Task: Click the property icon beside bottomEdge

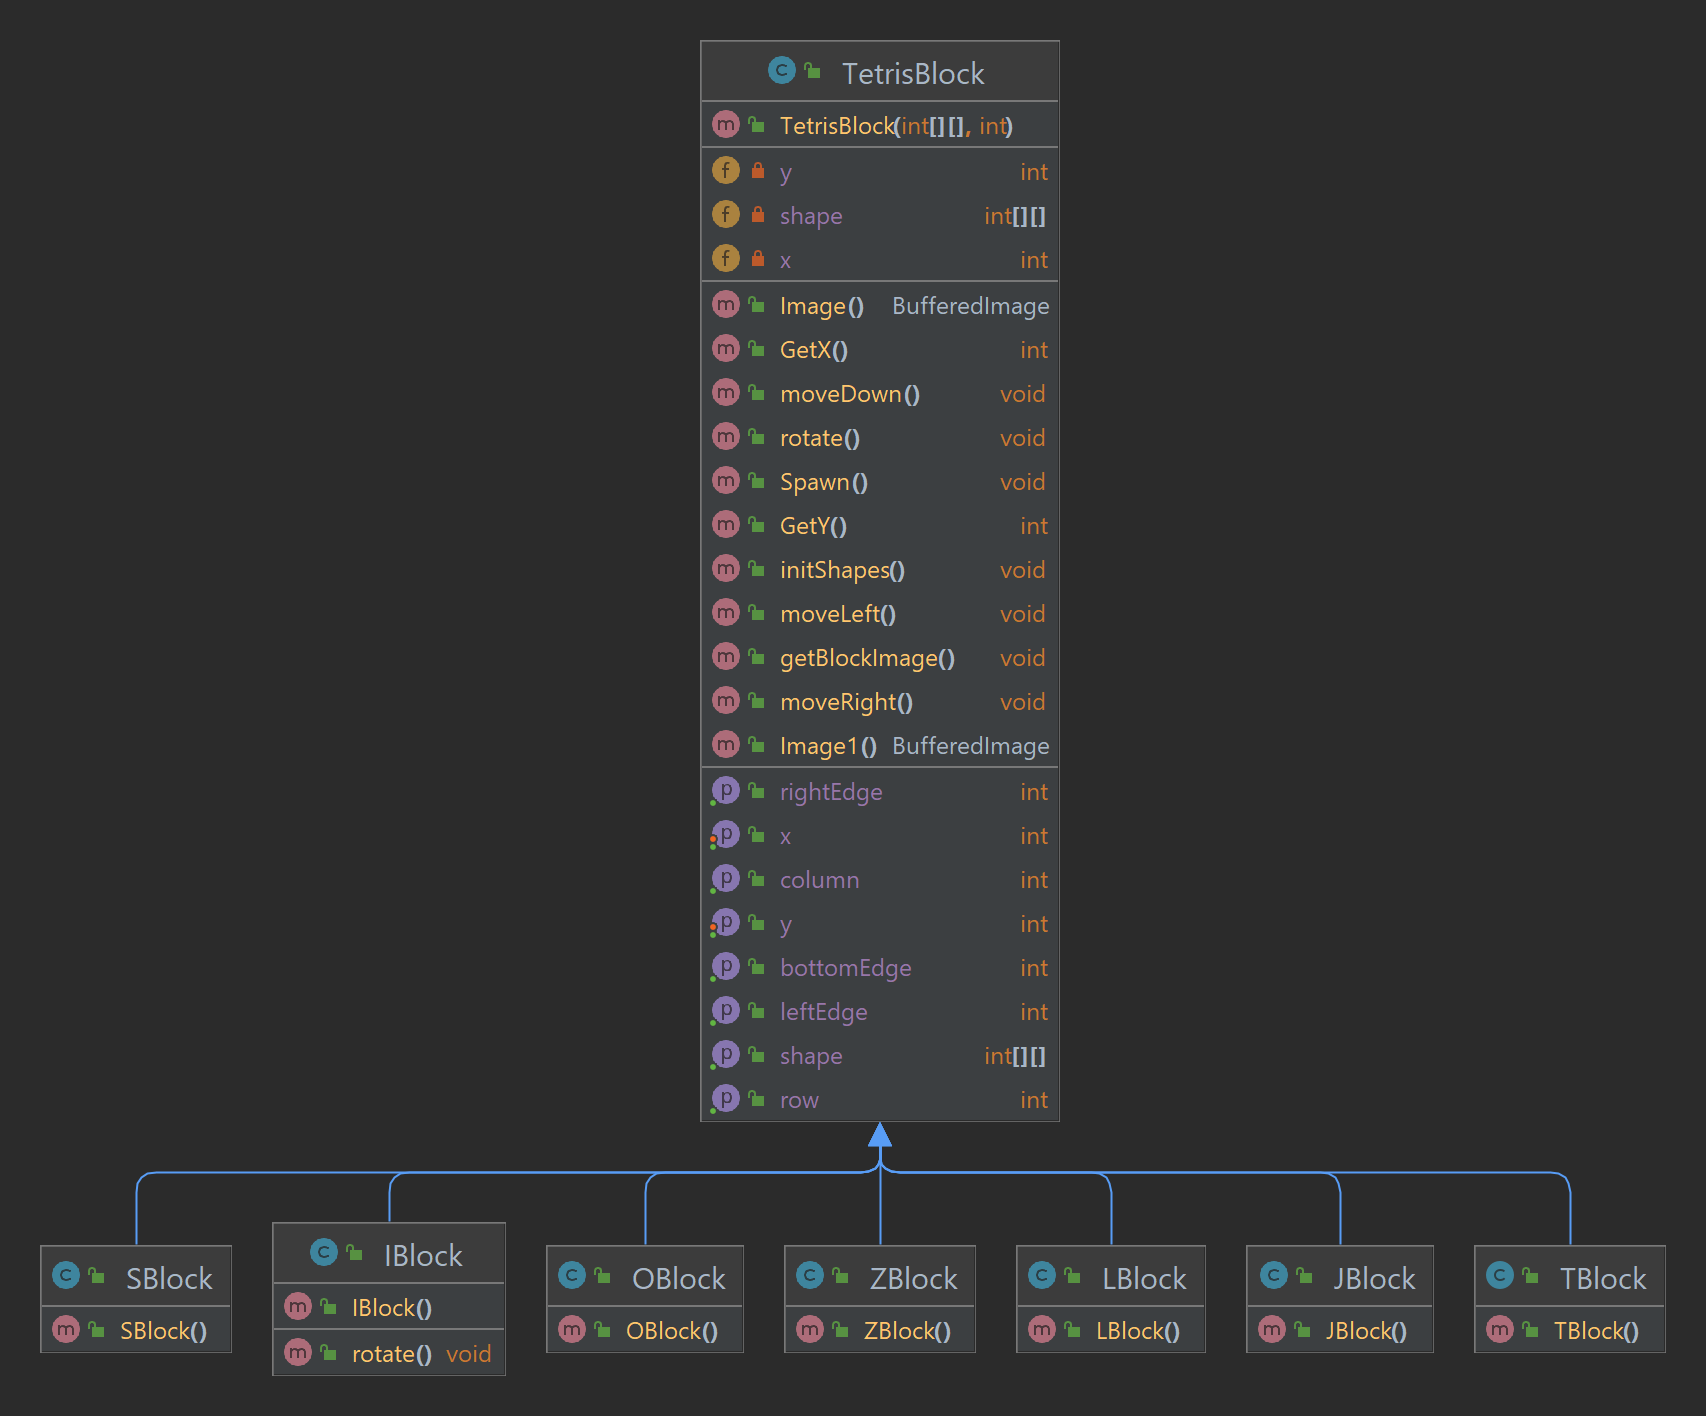Action: tap(726, 966)
